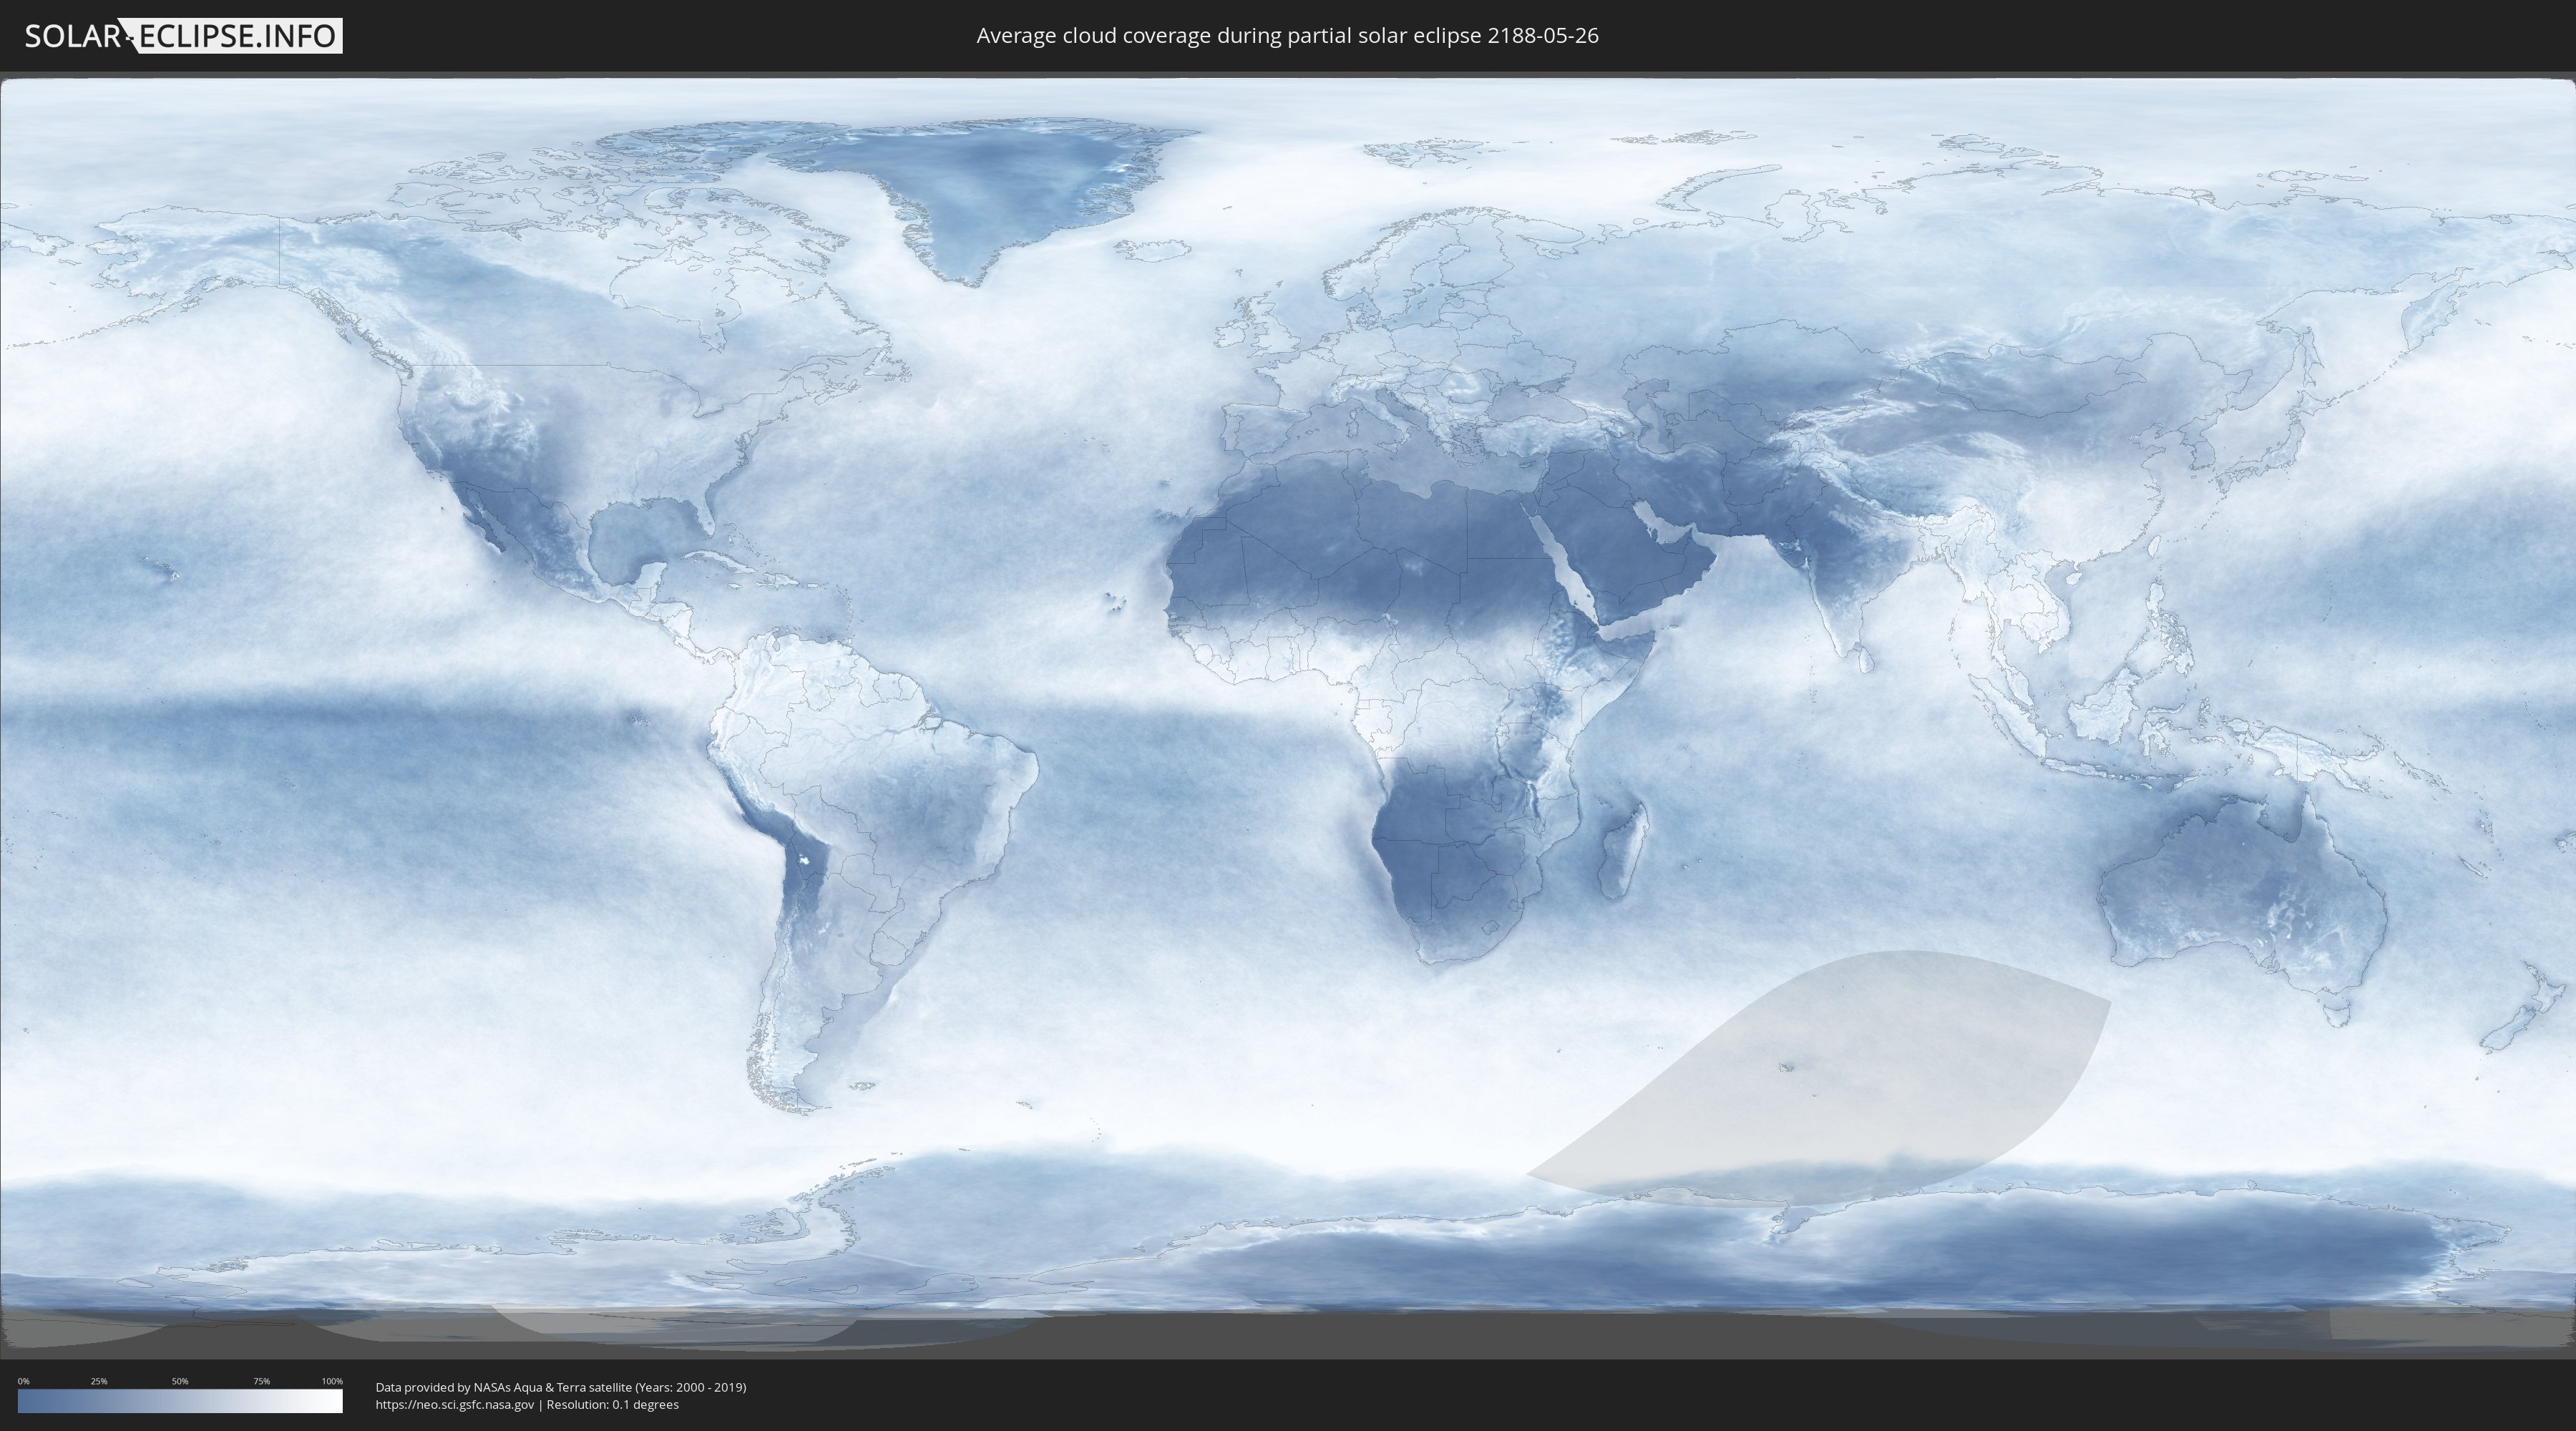
Task: Click the cloud coverage gradient color bar
Action: 180,1401
